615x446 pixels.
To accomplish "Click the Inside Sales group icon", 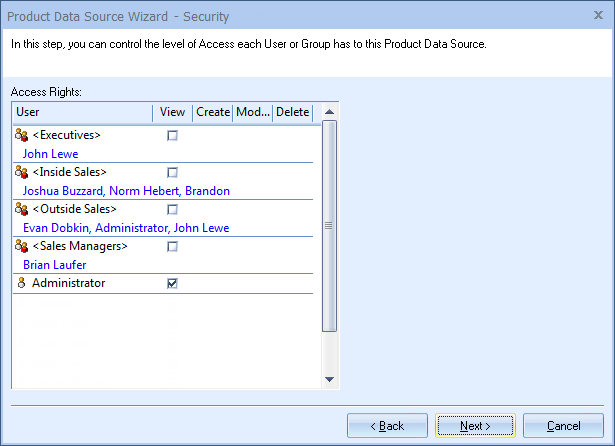I will [x=22, y=172].
